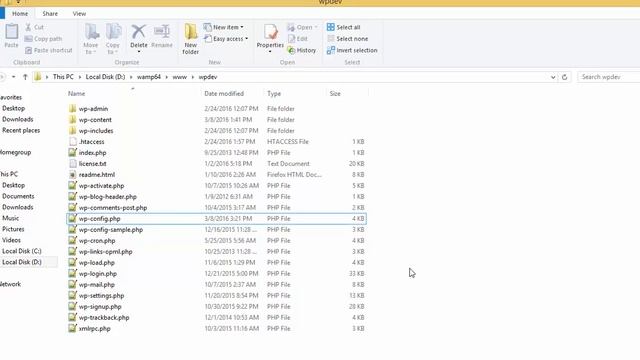
Task: Click the license.txt file icon
Action: pos(73,164)
